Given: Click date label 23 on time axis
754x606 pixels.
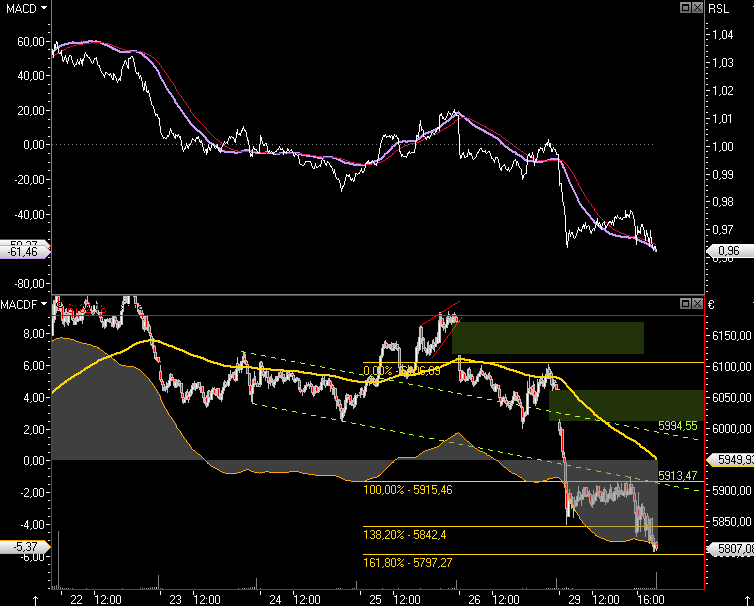Looking at the screenshot, I should tap(176, 599).
